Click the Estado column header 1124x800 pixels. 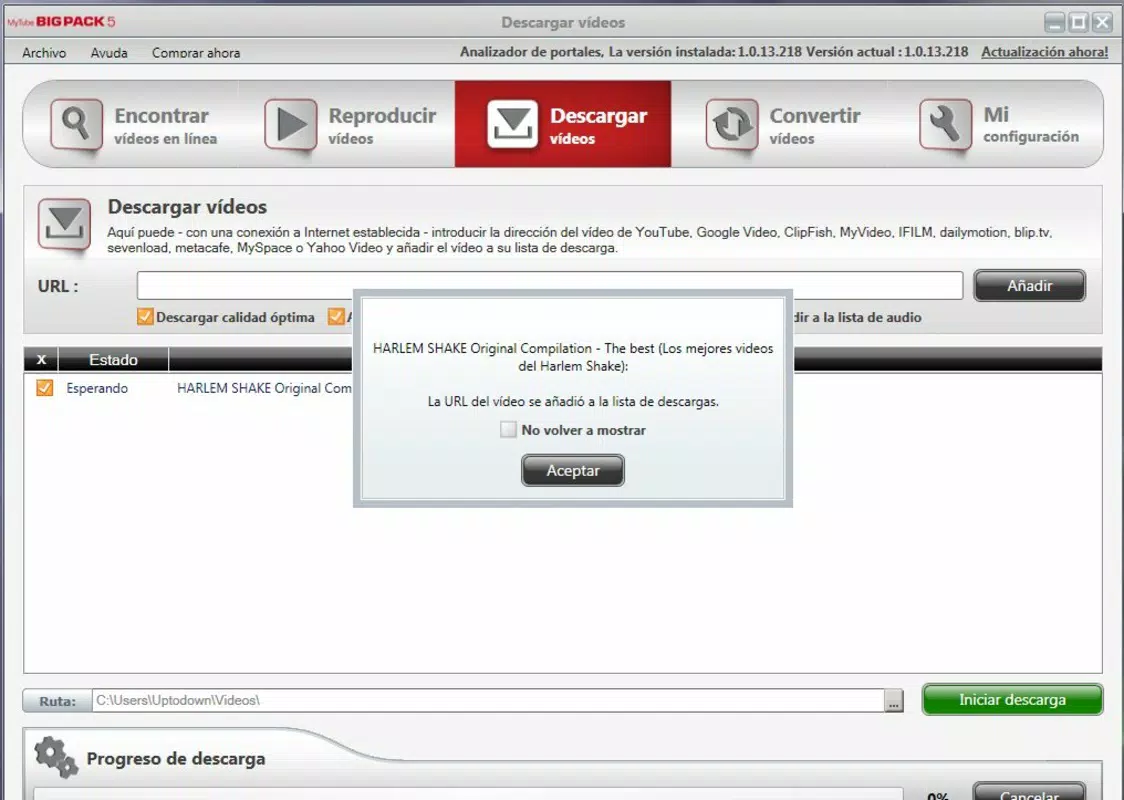113,359
